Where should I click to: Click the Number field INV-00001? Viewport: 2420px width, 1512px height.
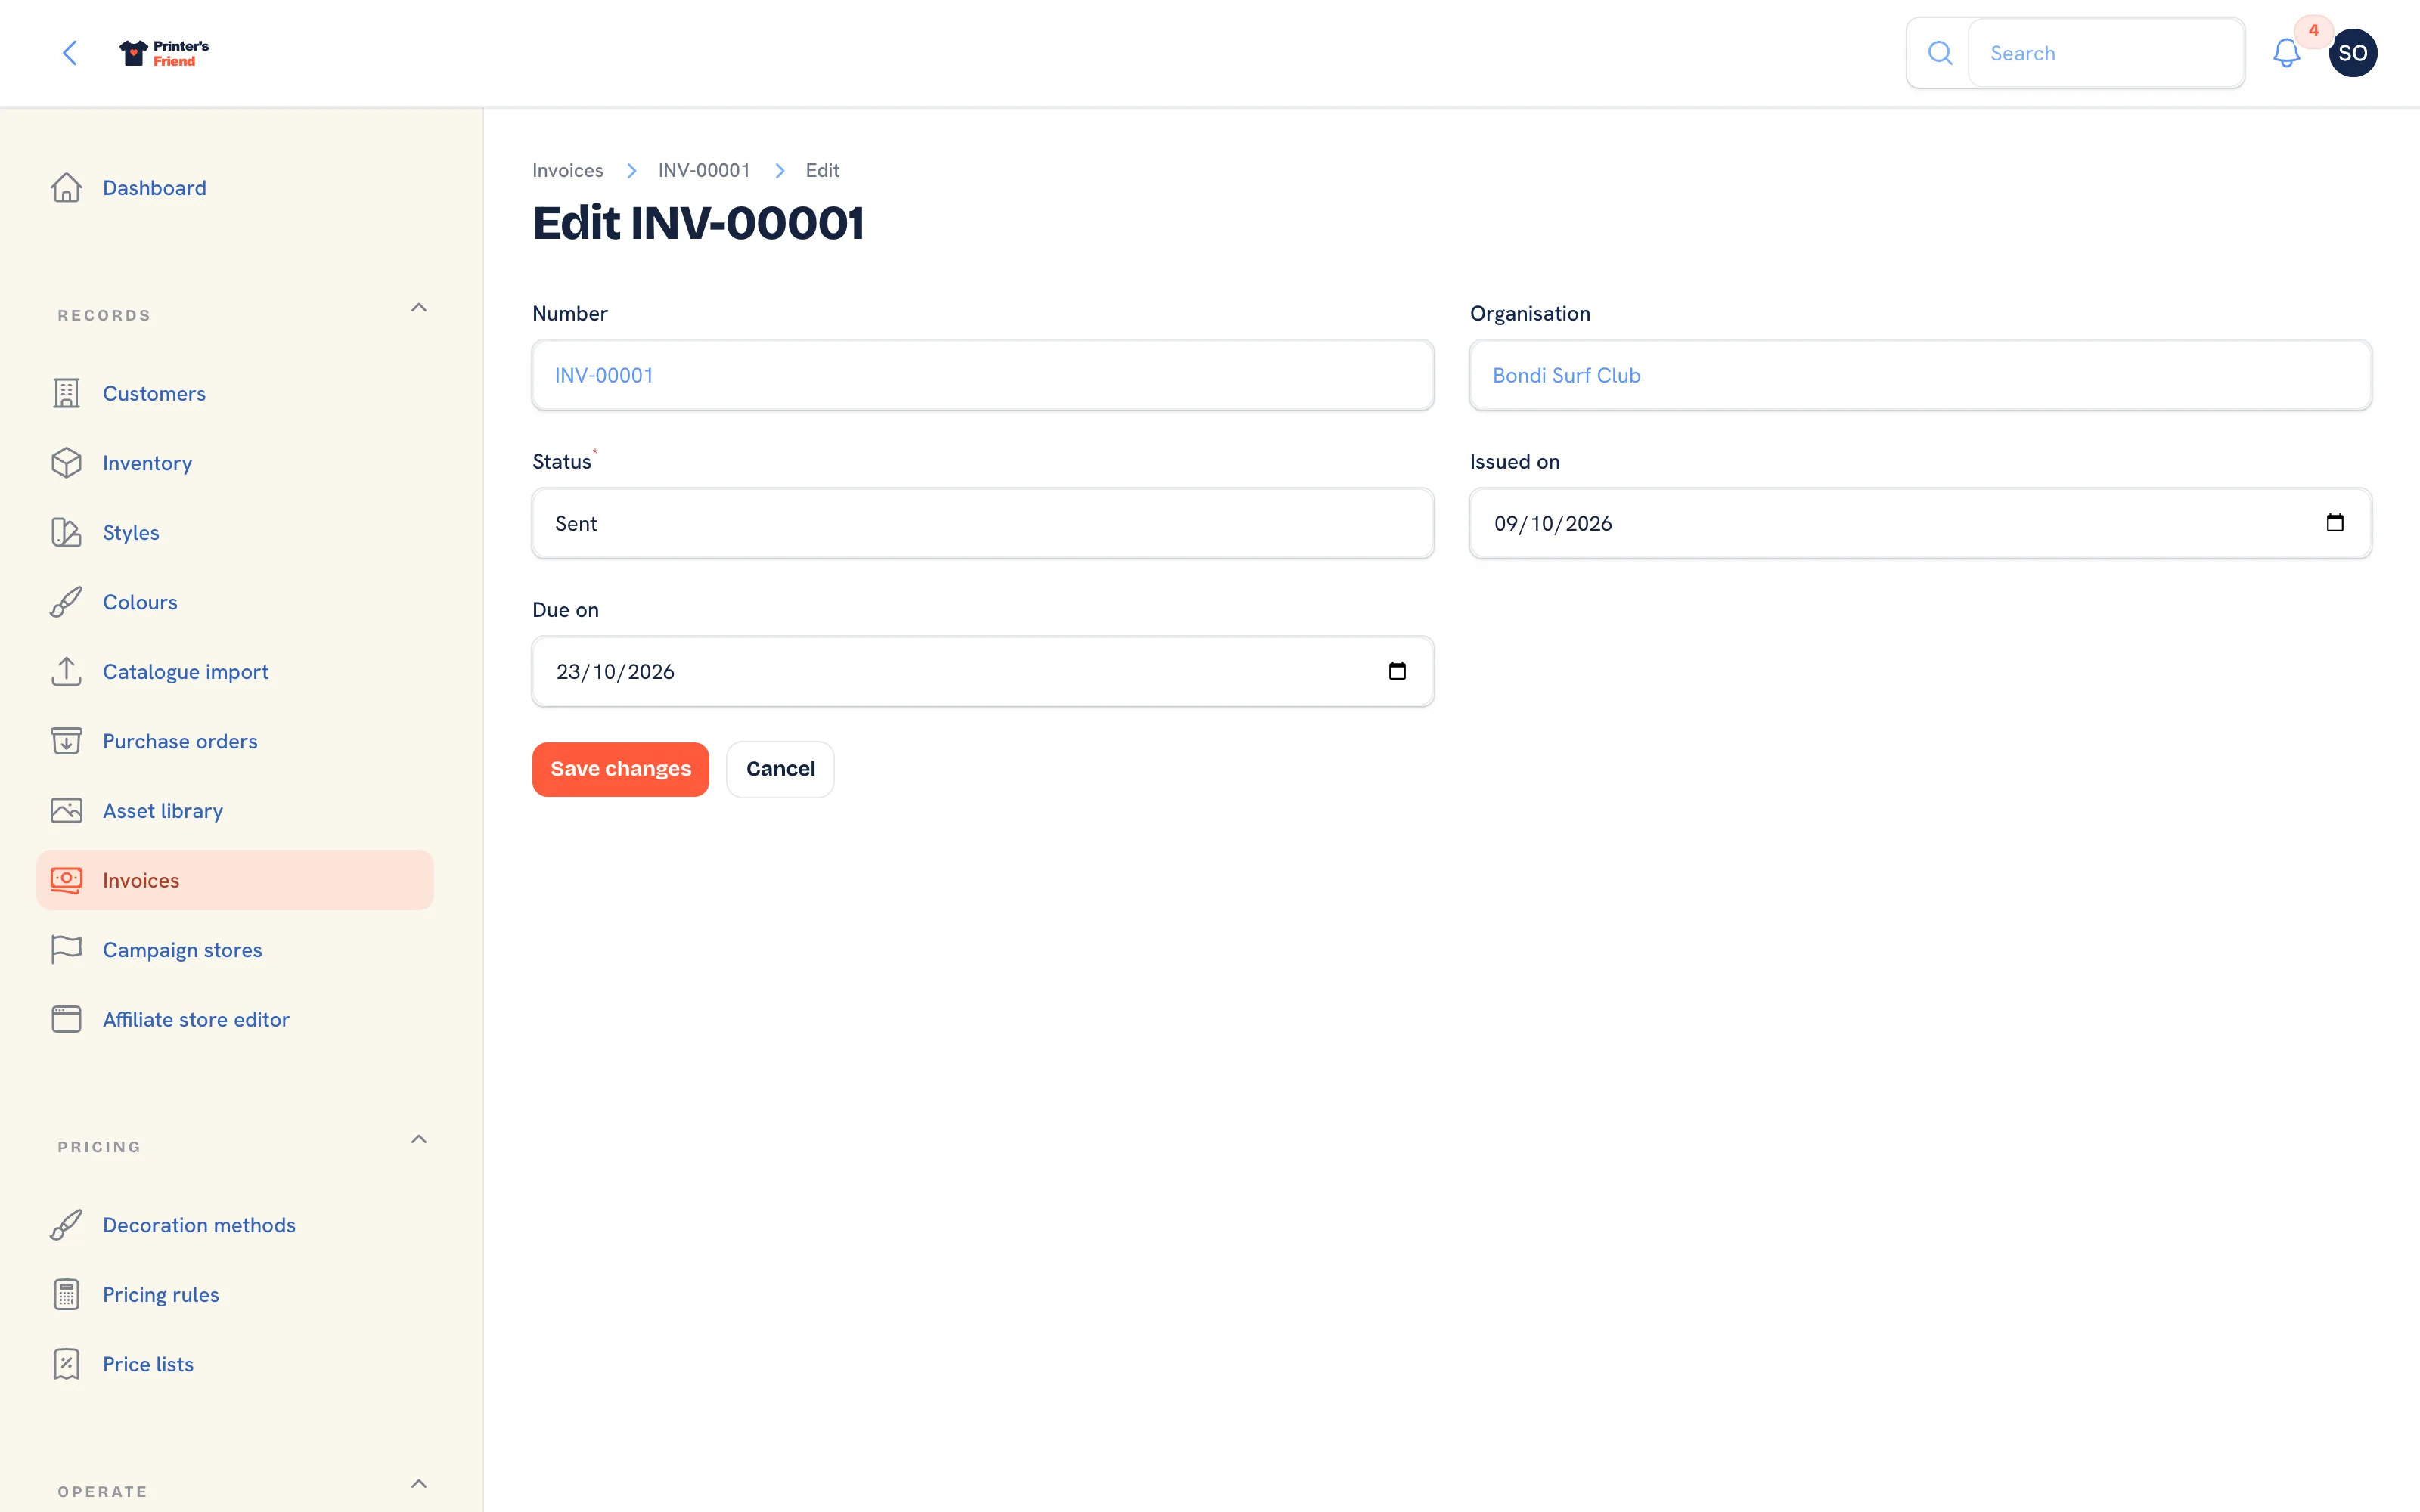(x=983, y=375)
